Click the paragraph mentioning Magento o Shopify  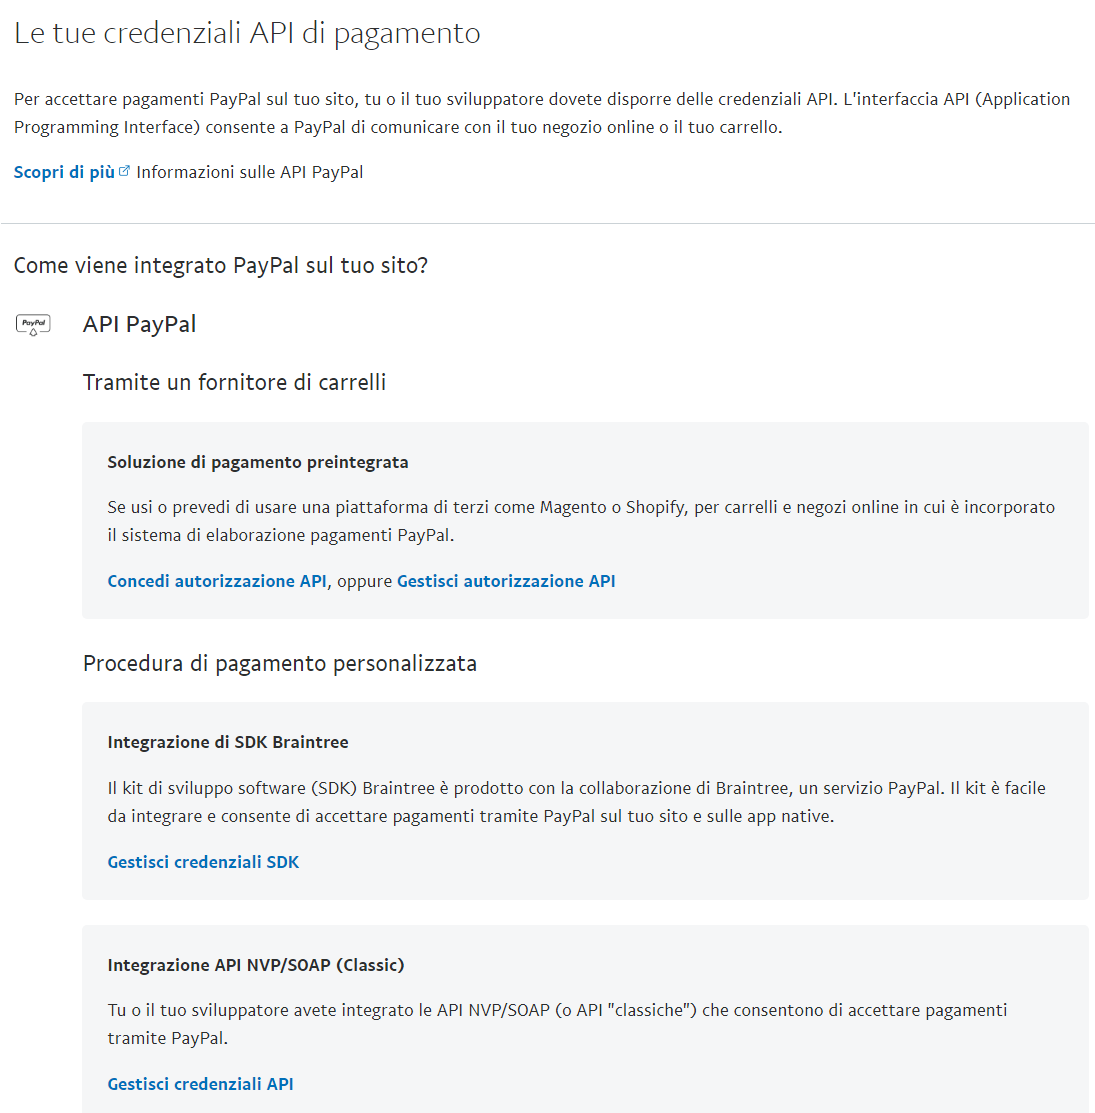pyautogui.click(x=580, y=521)
